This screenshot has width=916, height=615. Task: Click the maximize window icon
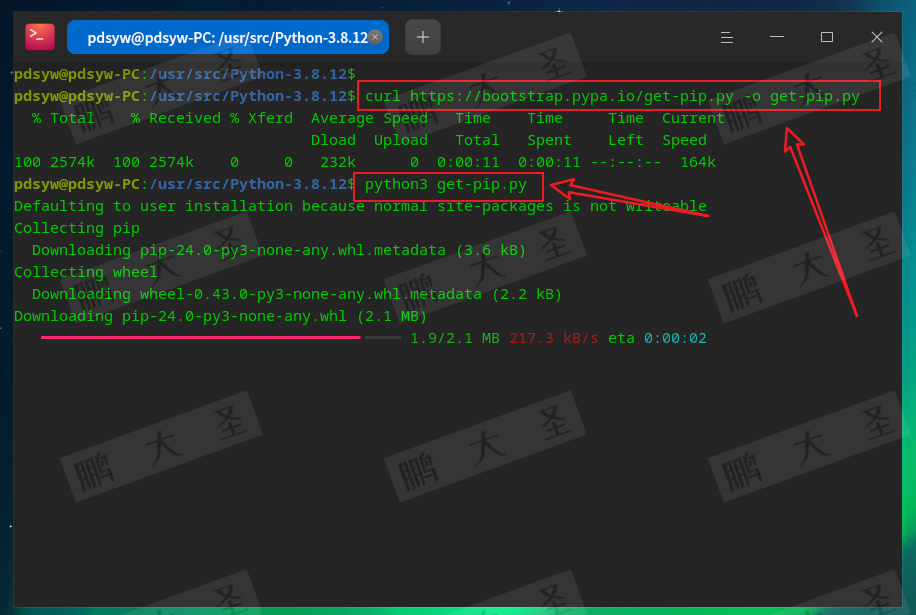click(x=827, y=37)
